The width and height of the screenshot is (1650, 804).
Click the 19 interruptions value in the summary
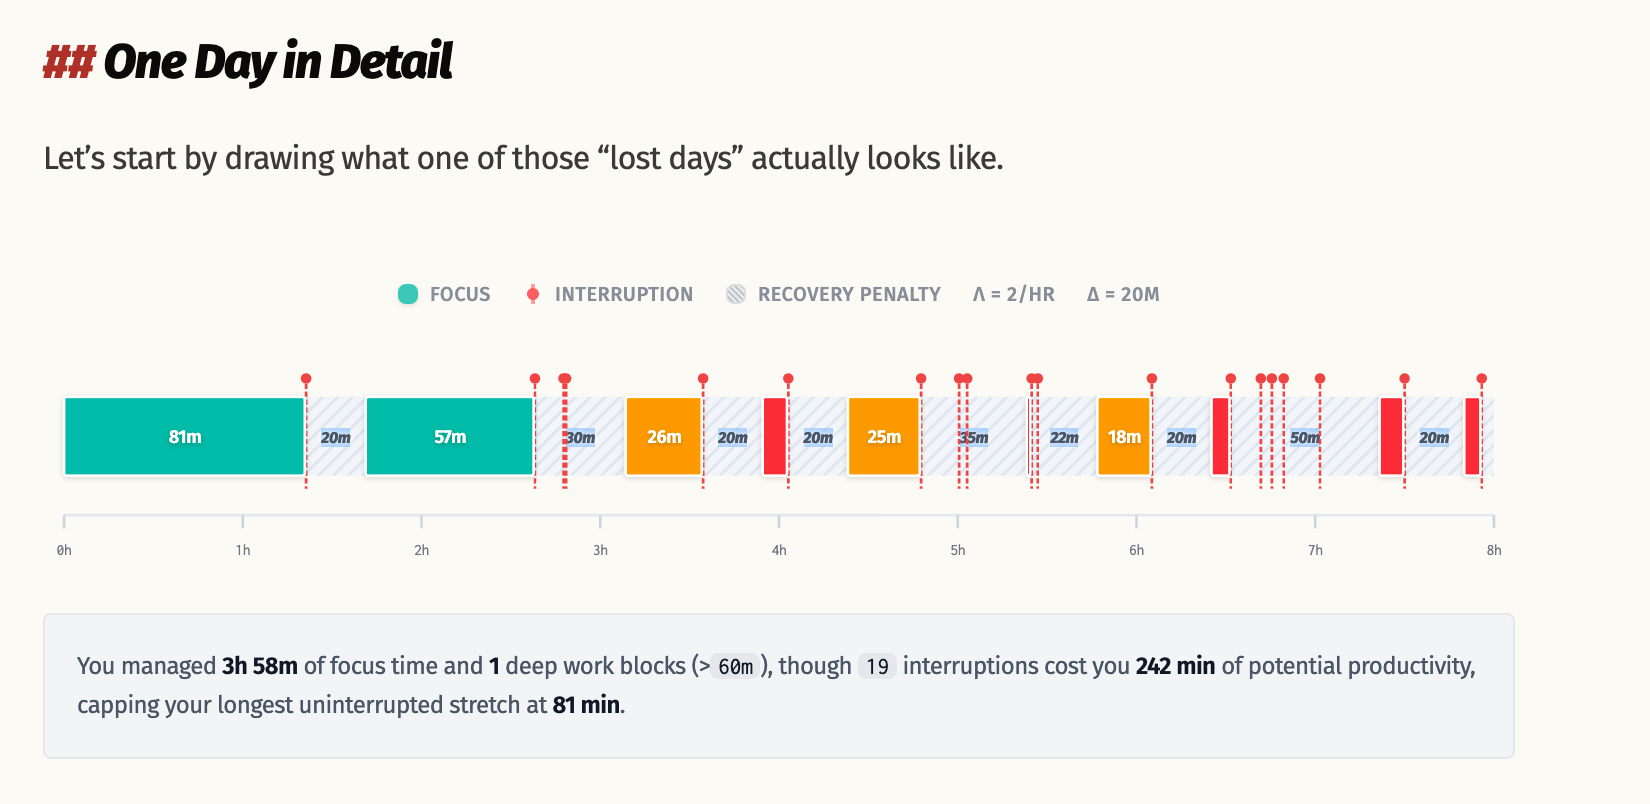[877, 667]
